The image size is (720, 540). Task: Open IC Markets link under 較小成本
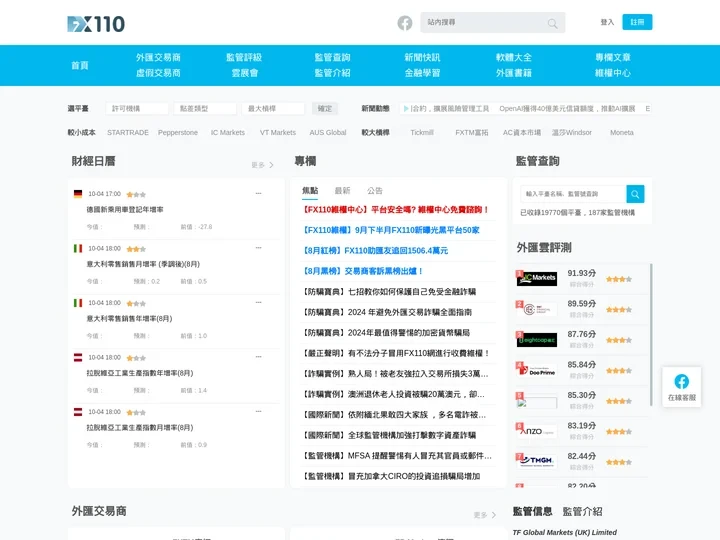pyautogui.click(x=228, y=132)
